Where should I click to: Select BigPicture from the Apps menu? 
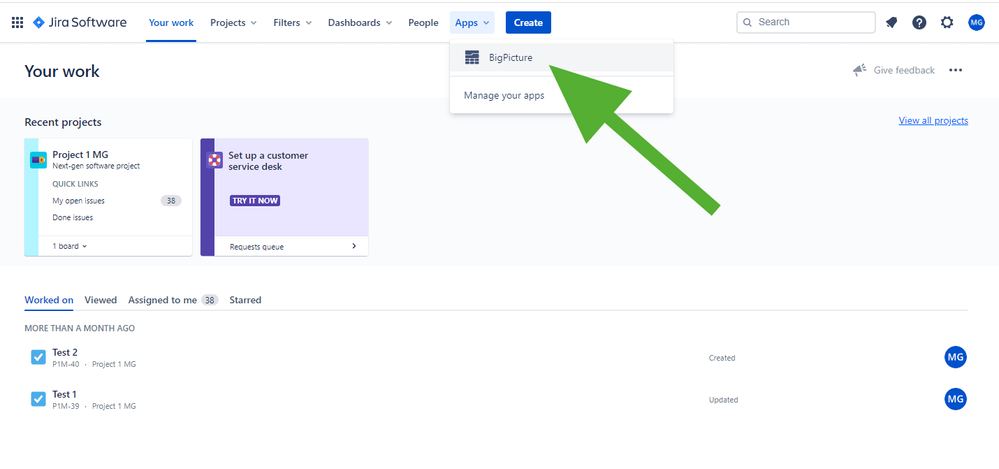click(561, 57)
